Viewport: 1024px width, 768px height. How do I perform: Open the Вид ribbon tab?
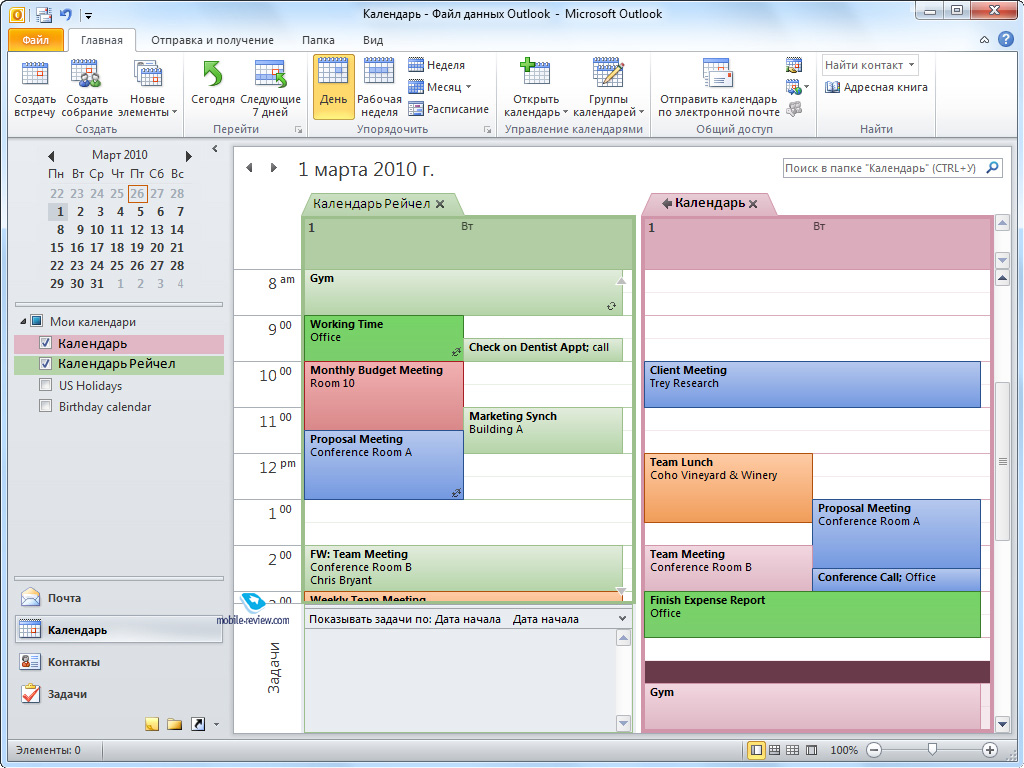pyautogui.click(x=373, y=40)
